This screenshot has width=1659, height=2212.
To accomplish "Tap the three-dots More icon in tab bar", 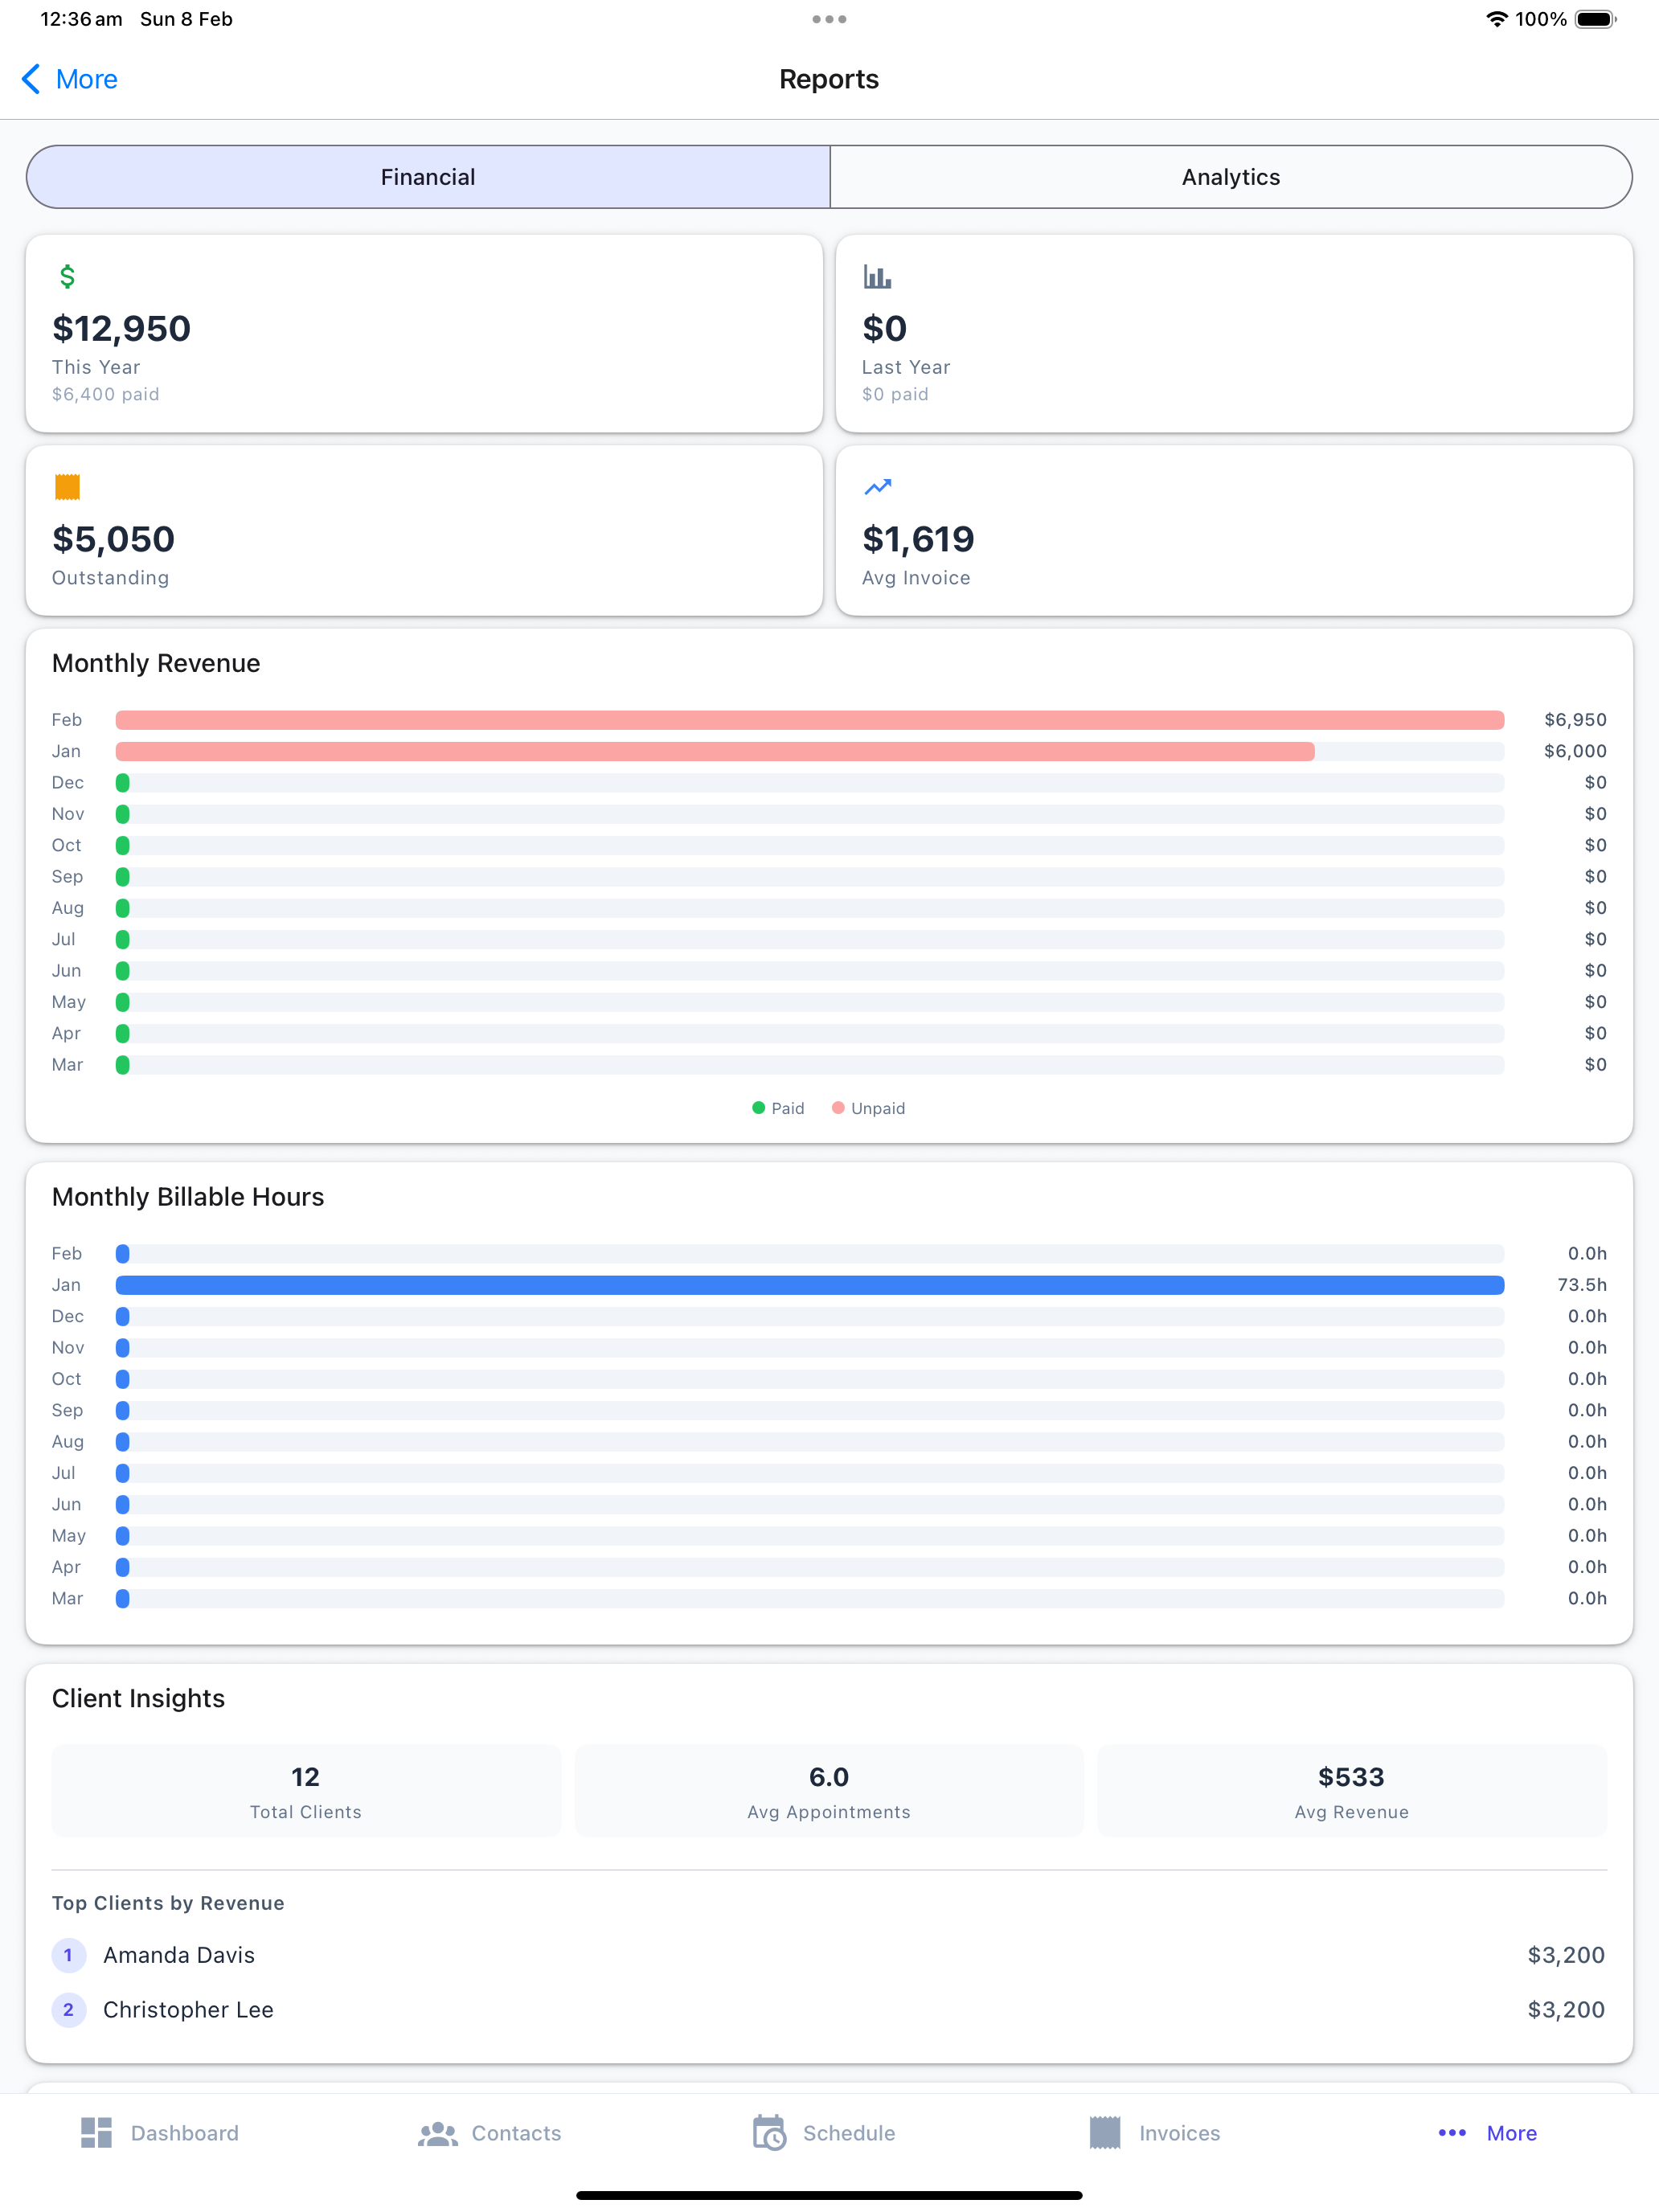I will (x=1452, y=2133).
